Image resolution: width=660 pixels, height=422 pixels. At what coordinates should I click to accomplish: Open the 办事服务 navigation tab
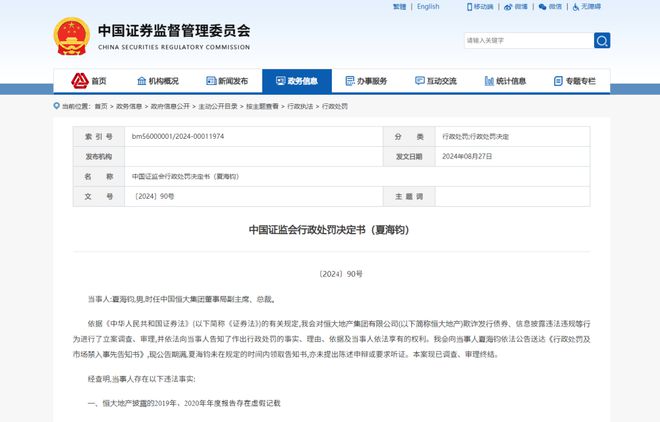(x=366, y=81)
